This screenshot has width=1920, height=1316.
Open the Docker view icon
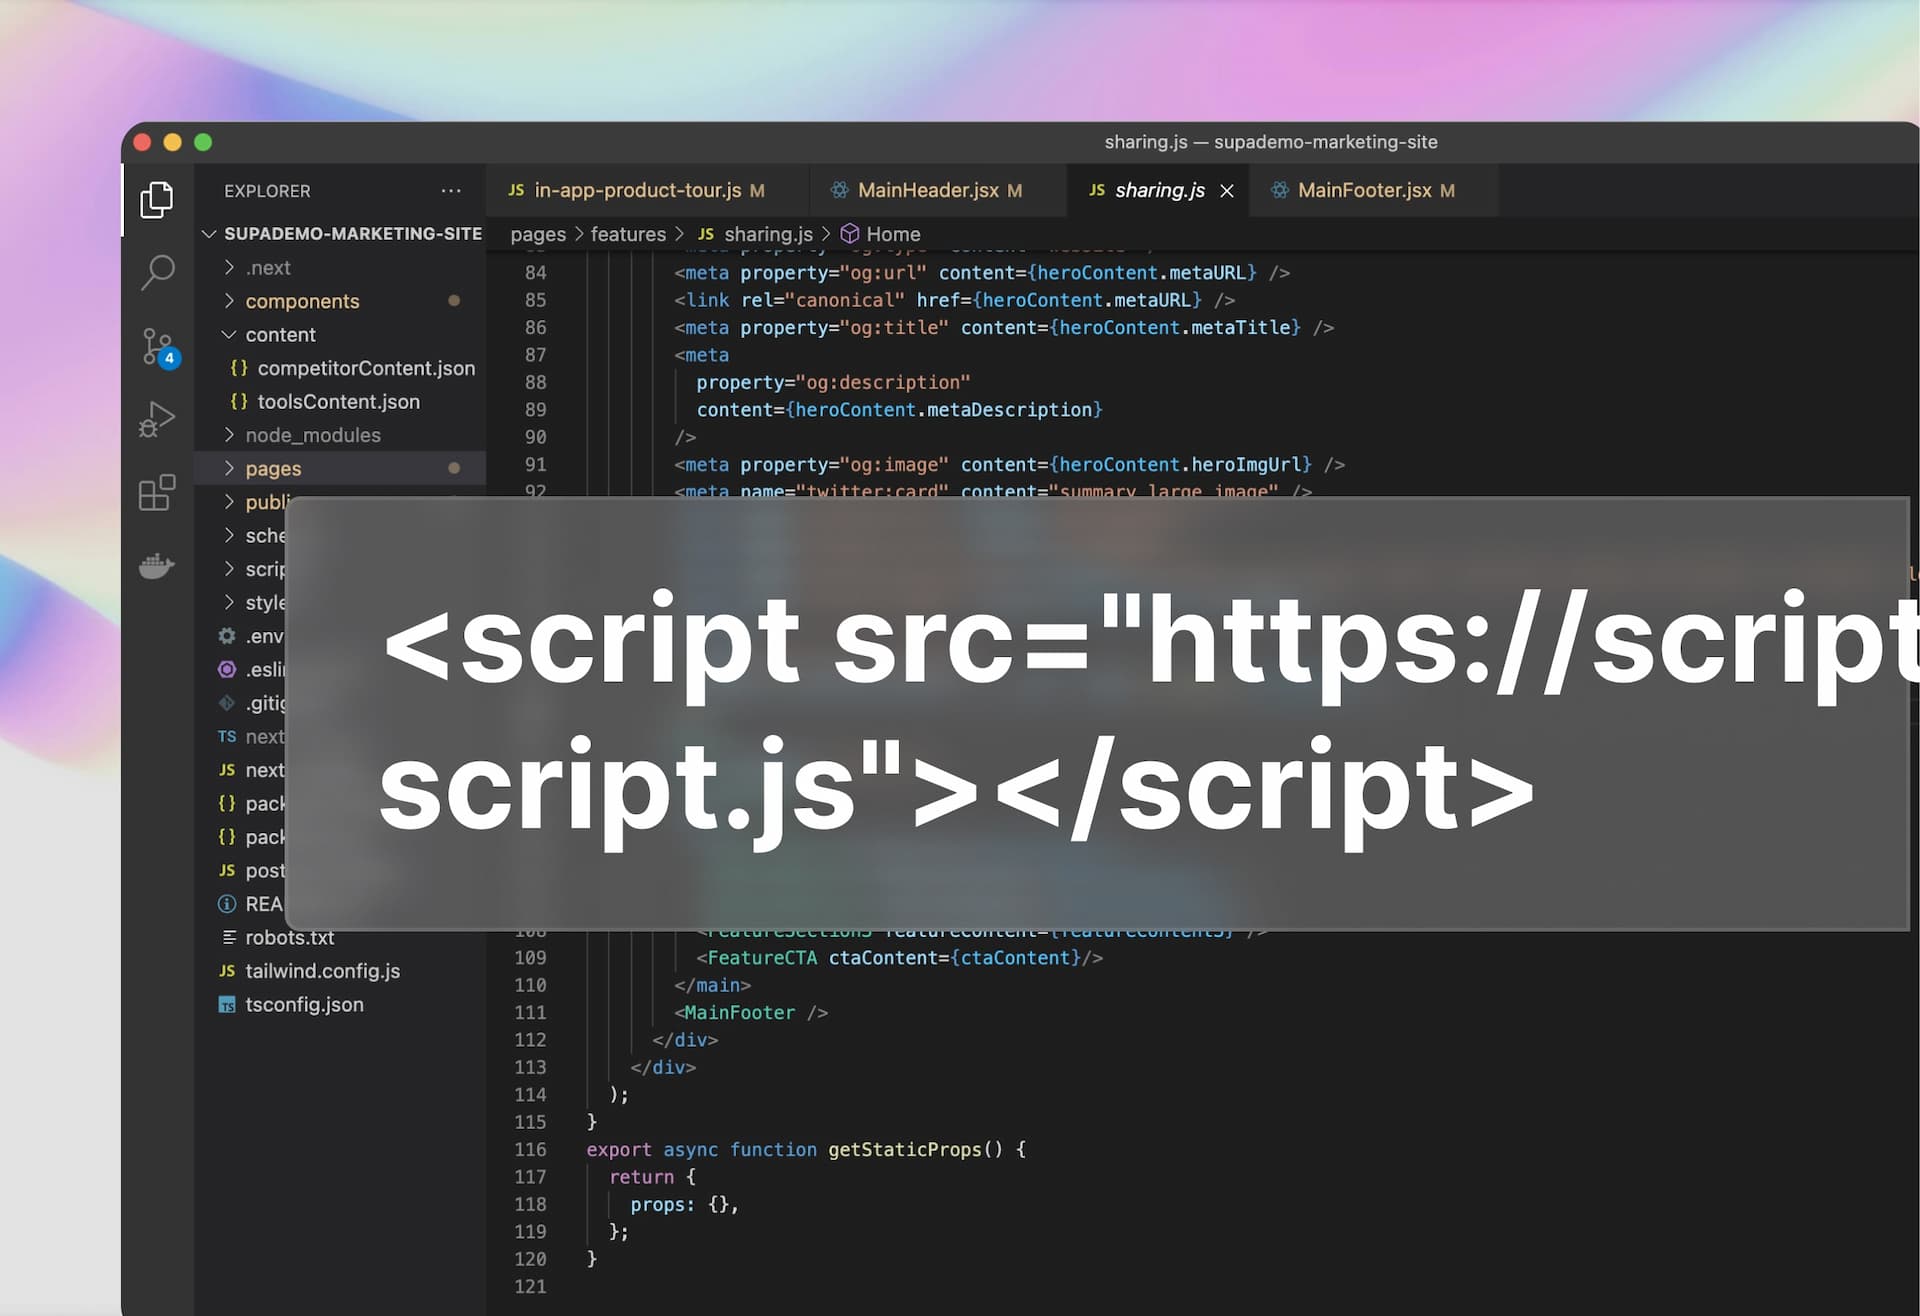pyautogui.click(x=157, y=567)
